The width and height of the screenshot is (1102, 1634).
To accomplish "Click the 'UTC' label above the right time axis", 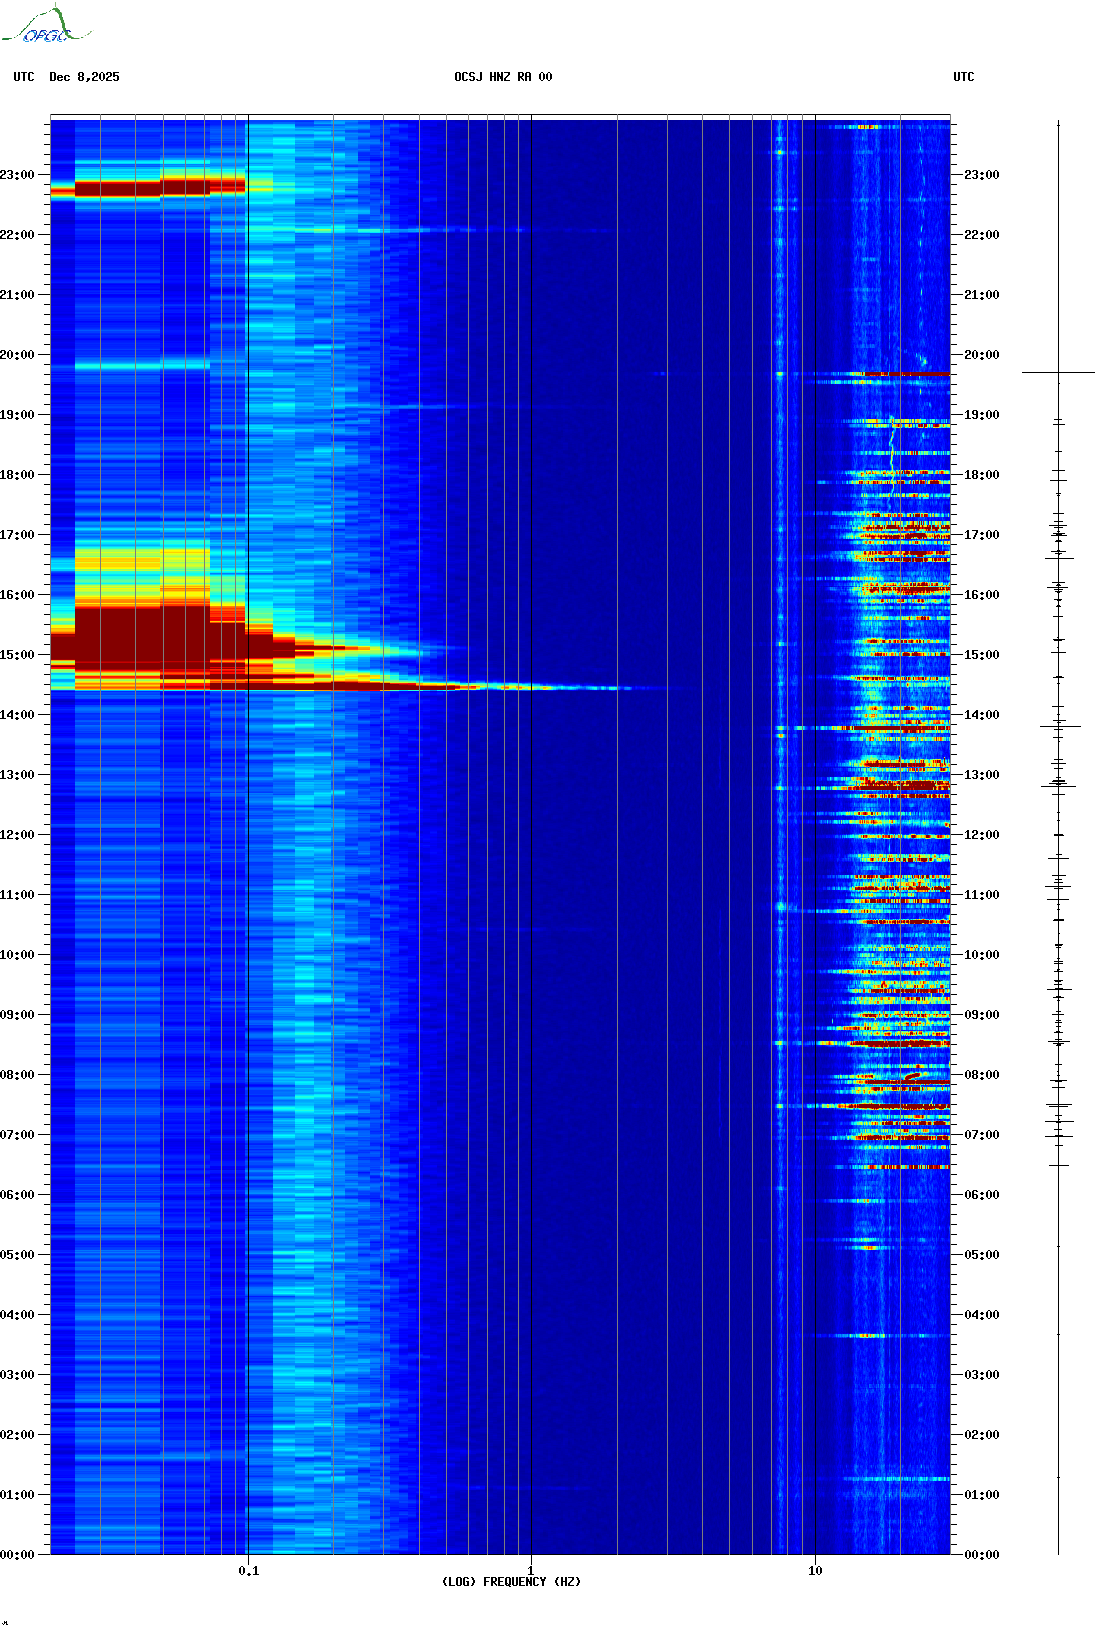I will [x=964, y=77].
